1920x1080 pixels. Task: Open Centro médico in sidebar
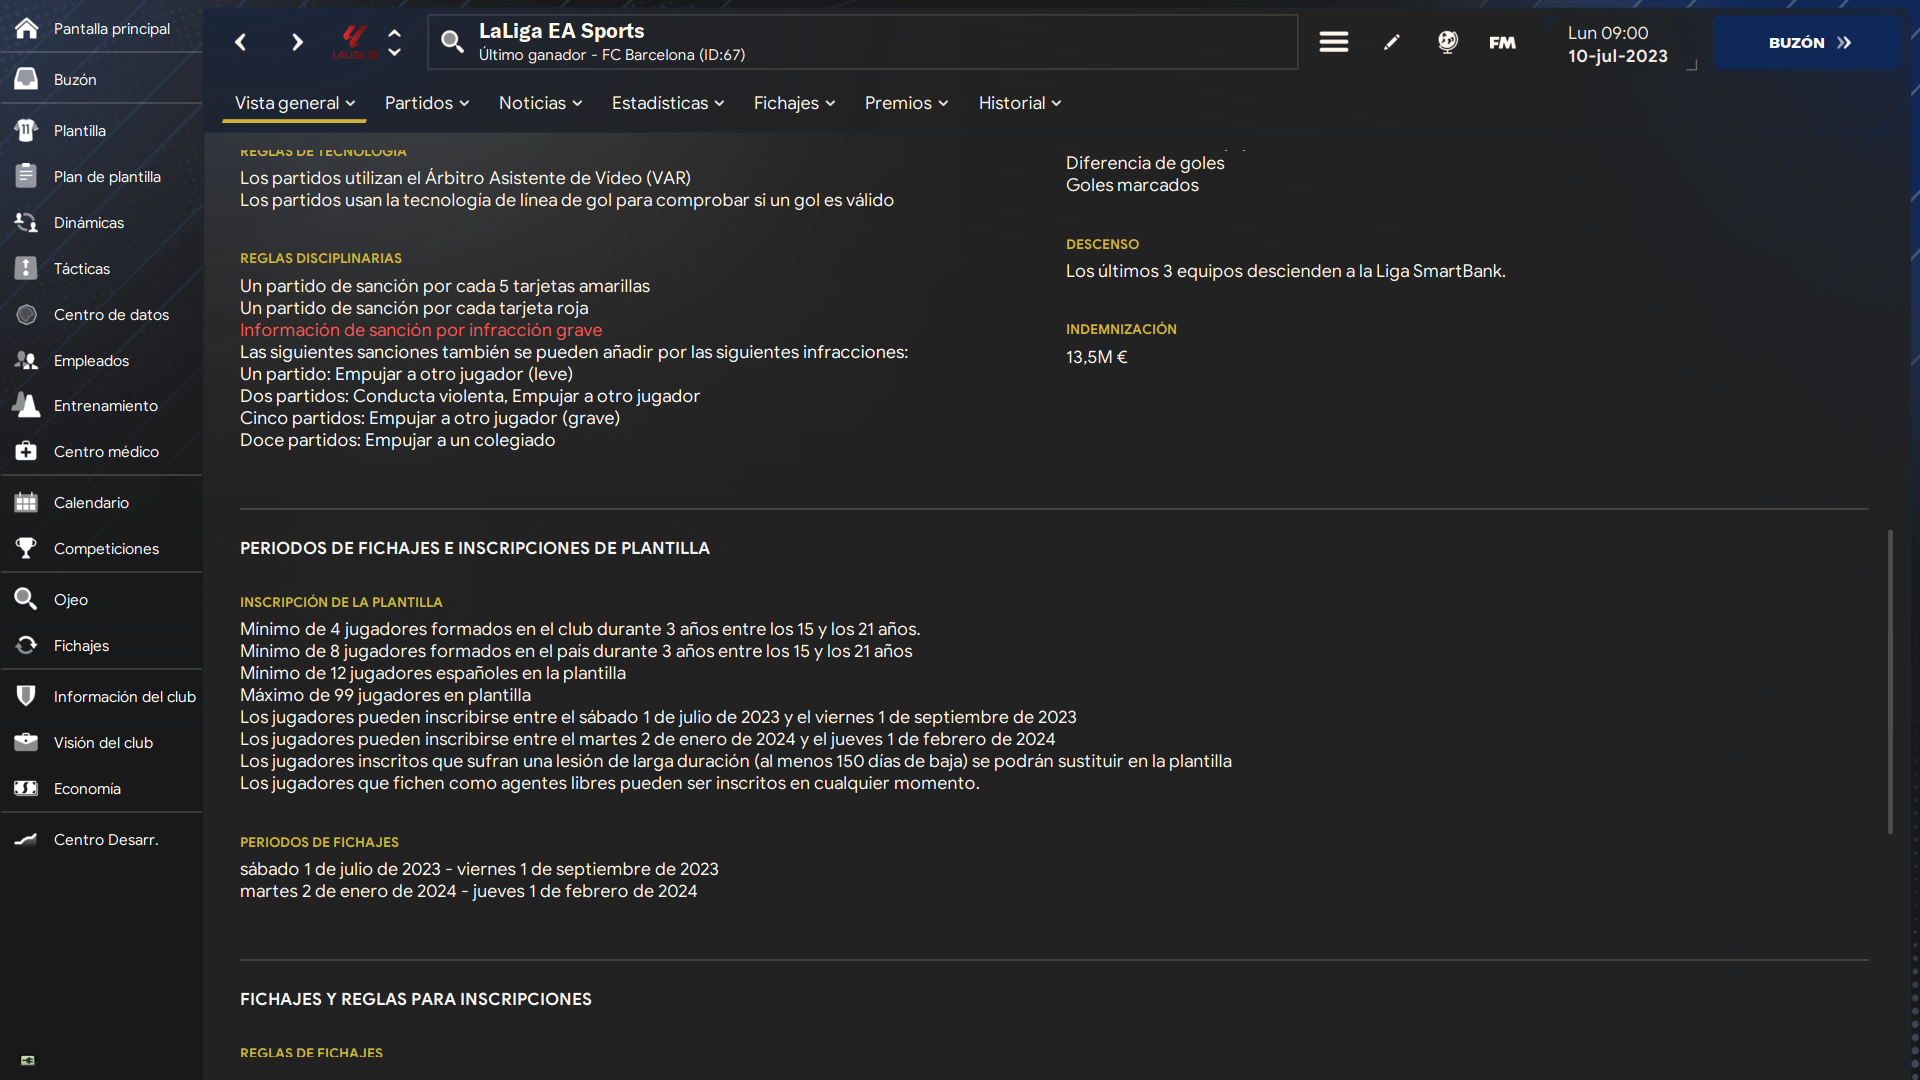tap(106, 452)
